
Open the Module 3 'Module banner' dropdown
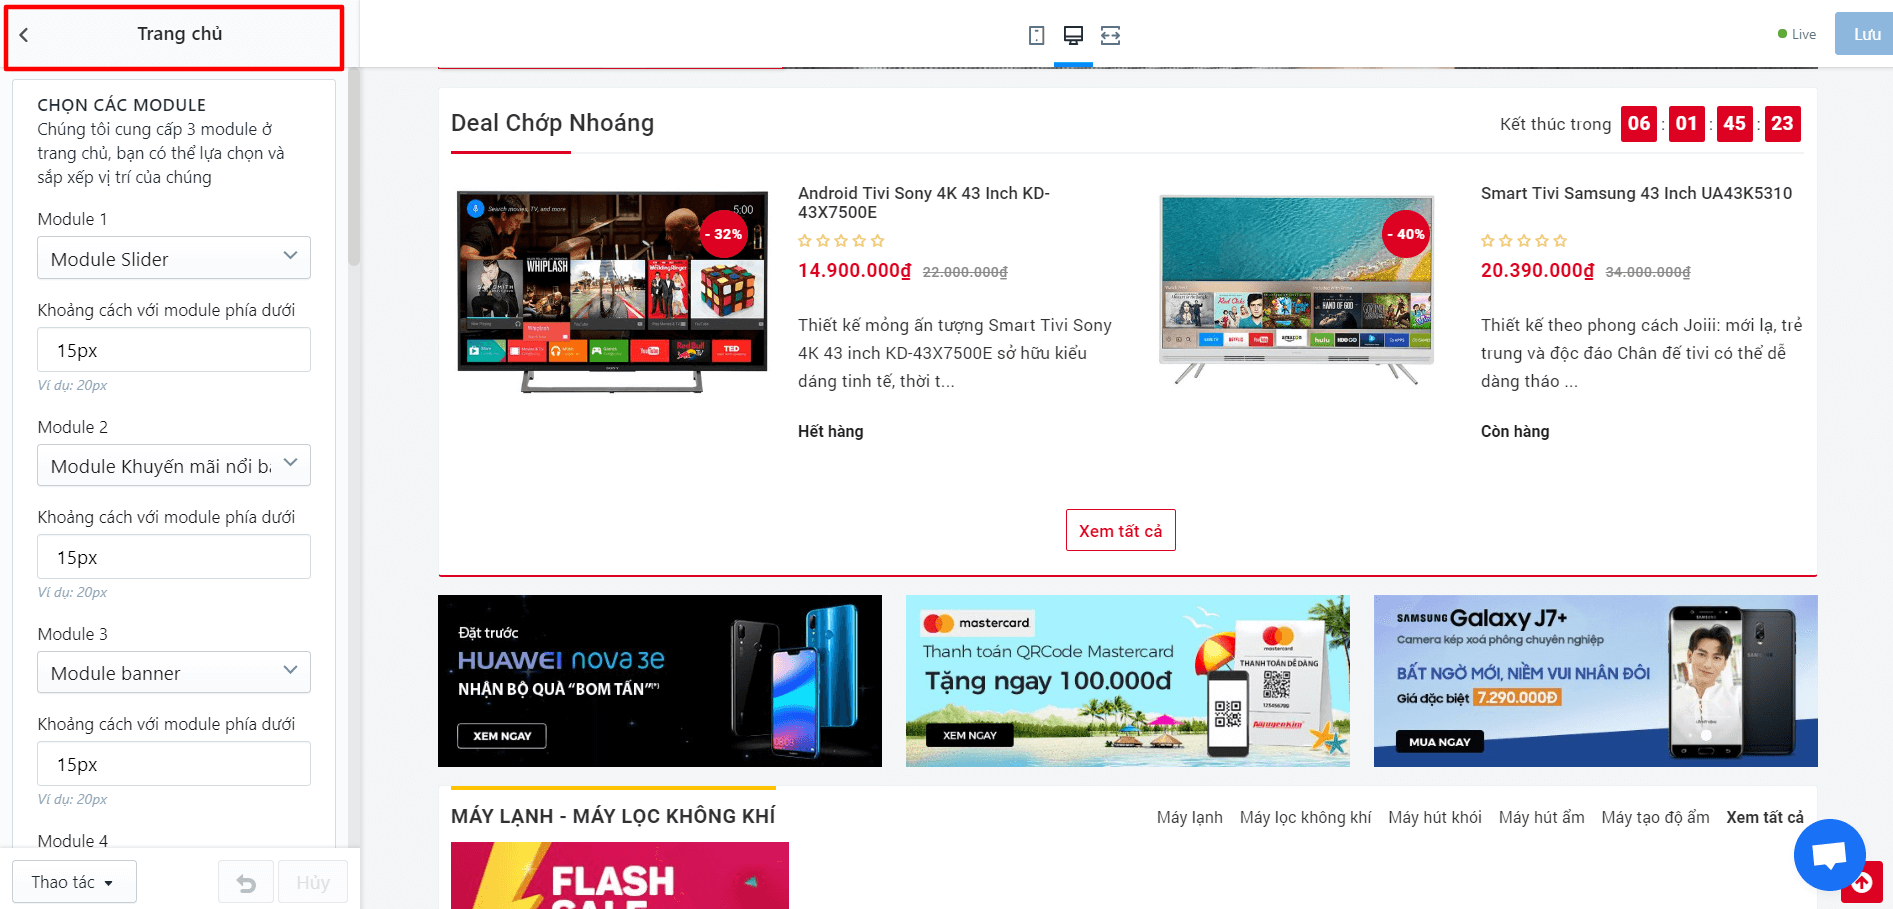coord(174,672)
